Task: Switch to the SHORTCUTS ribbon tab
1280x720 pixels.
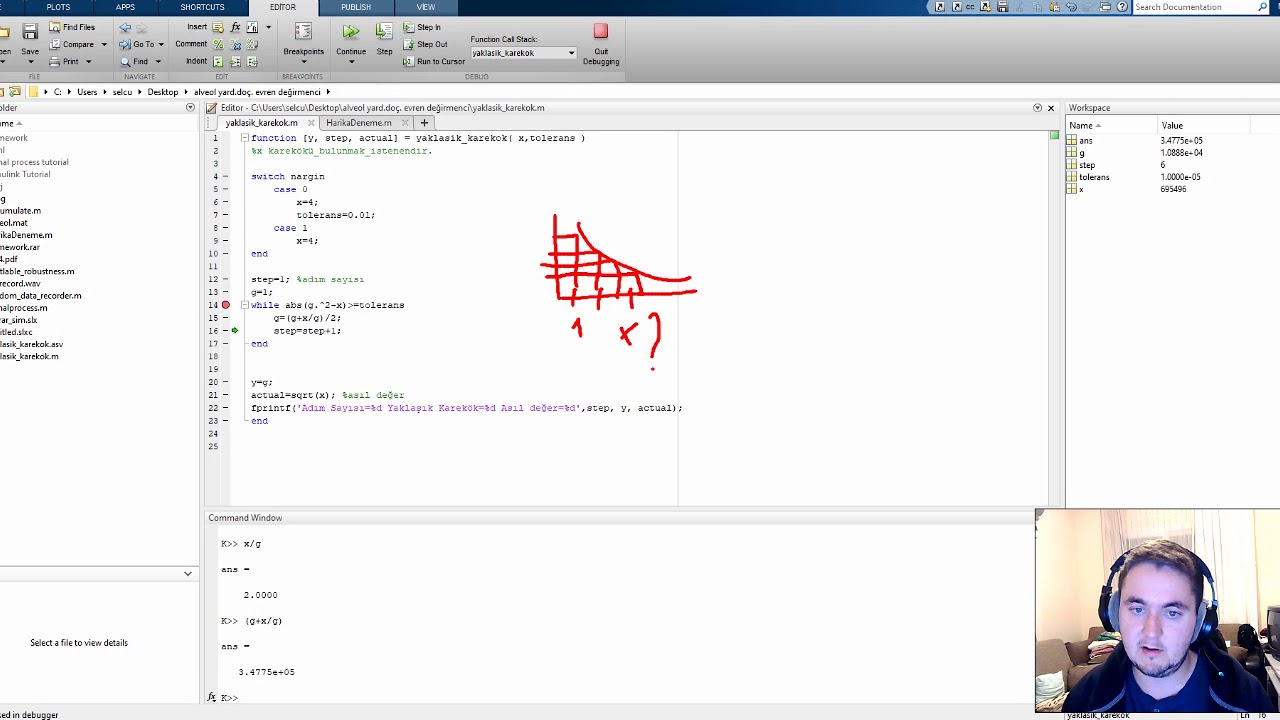Action: (202, 7)
